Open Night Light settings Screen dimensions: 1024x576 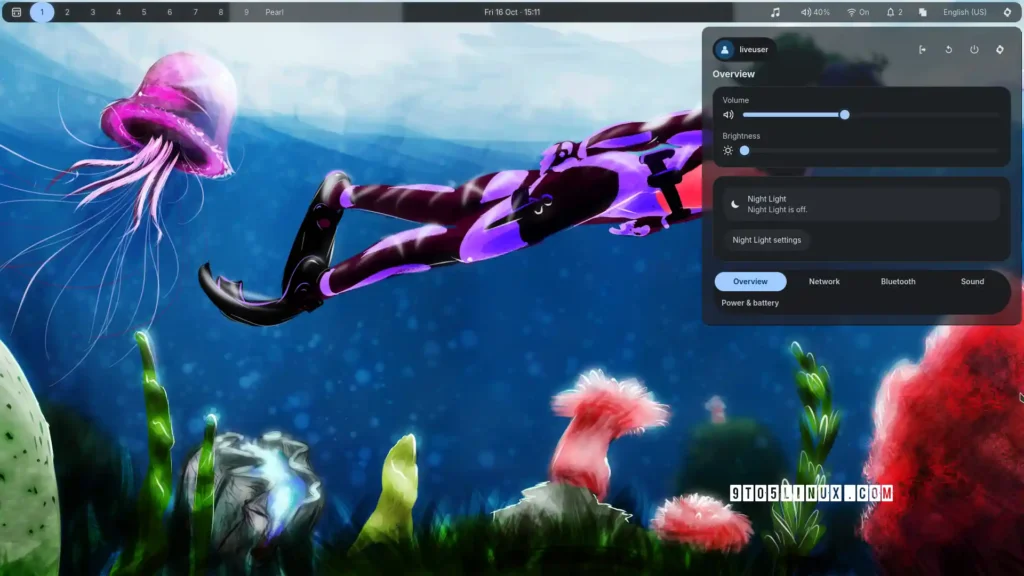[x=767, y=240]
